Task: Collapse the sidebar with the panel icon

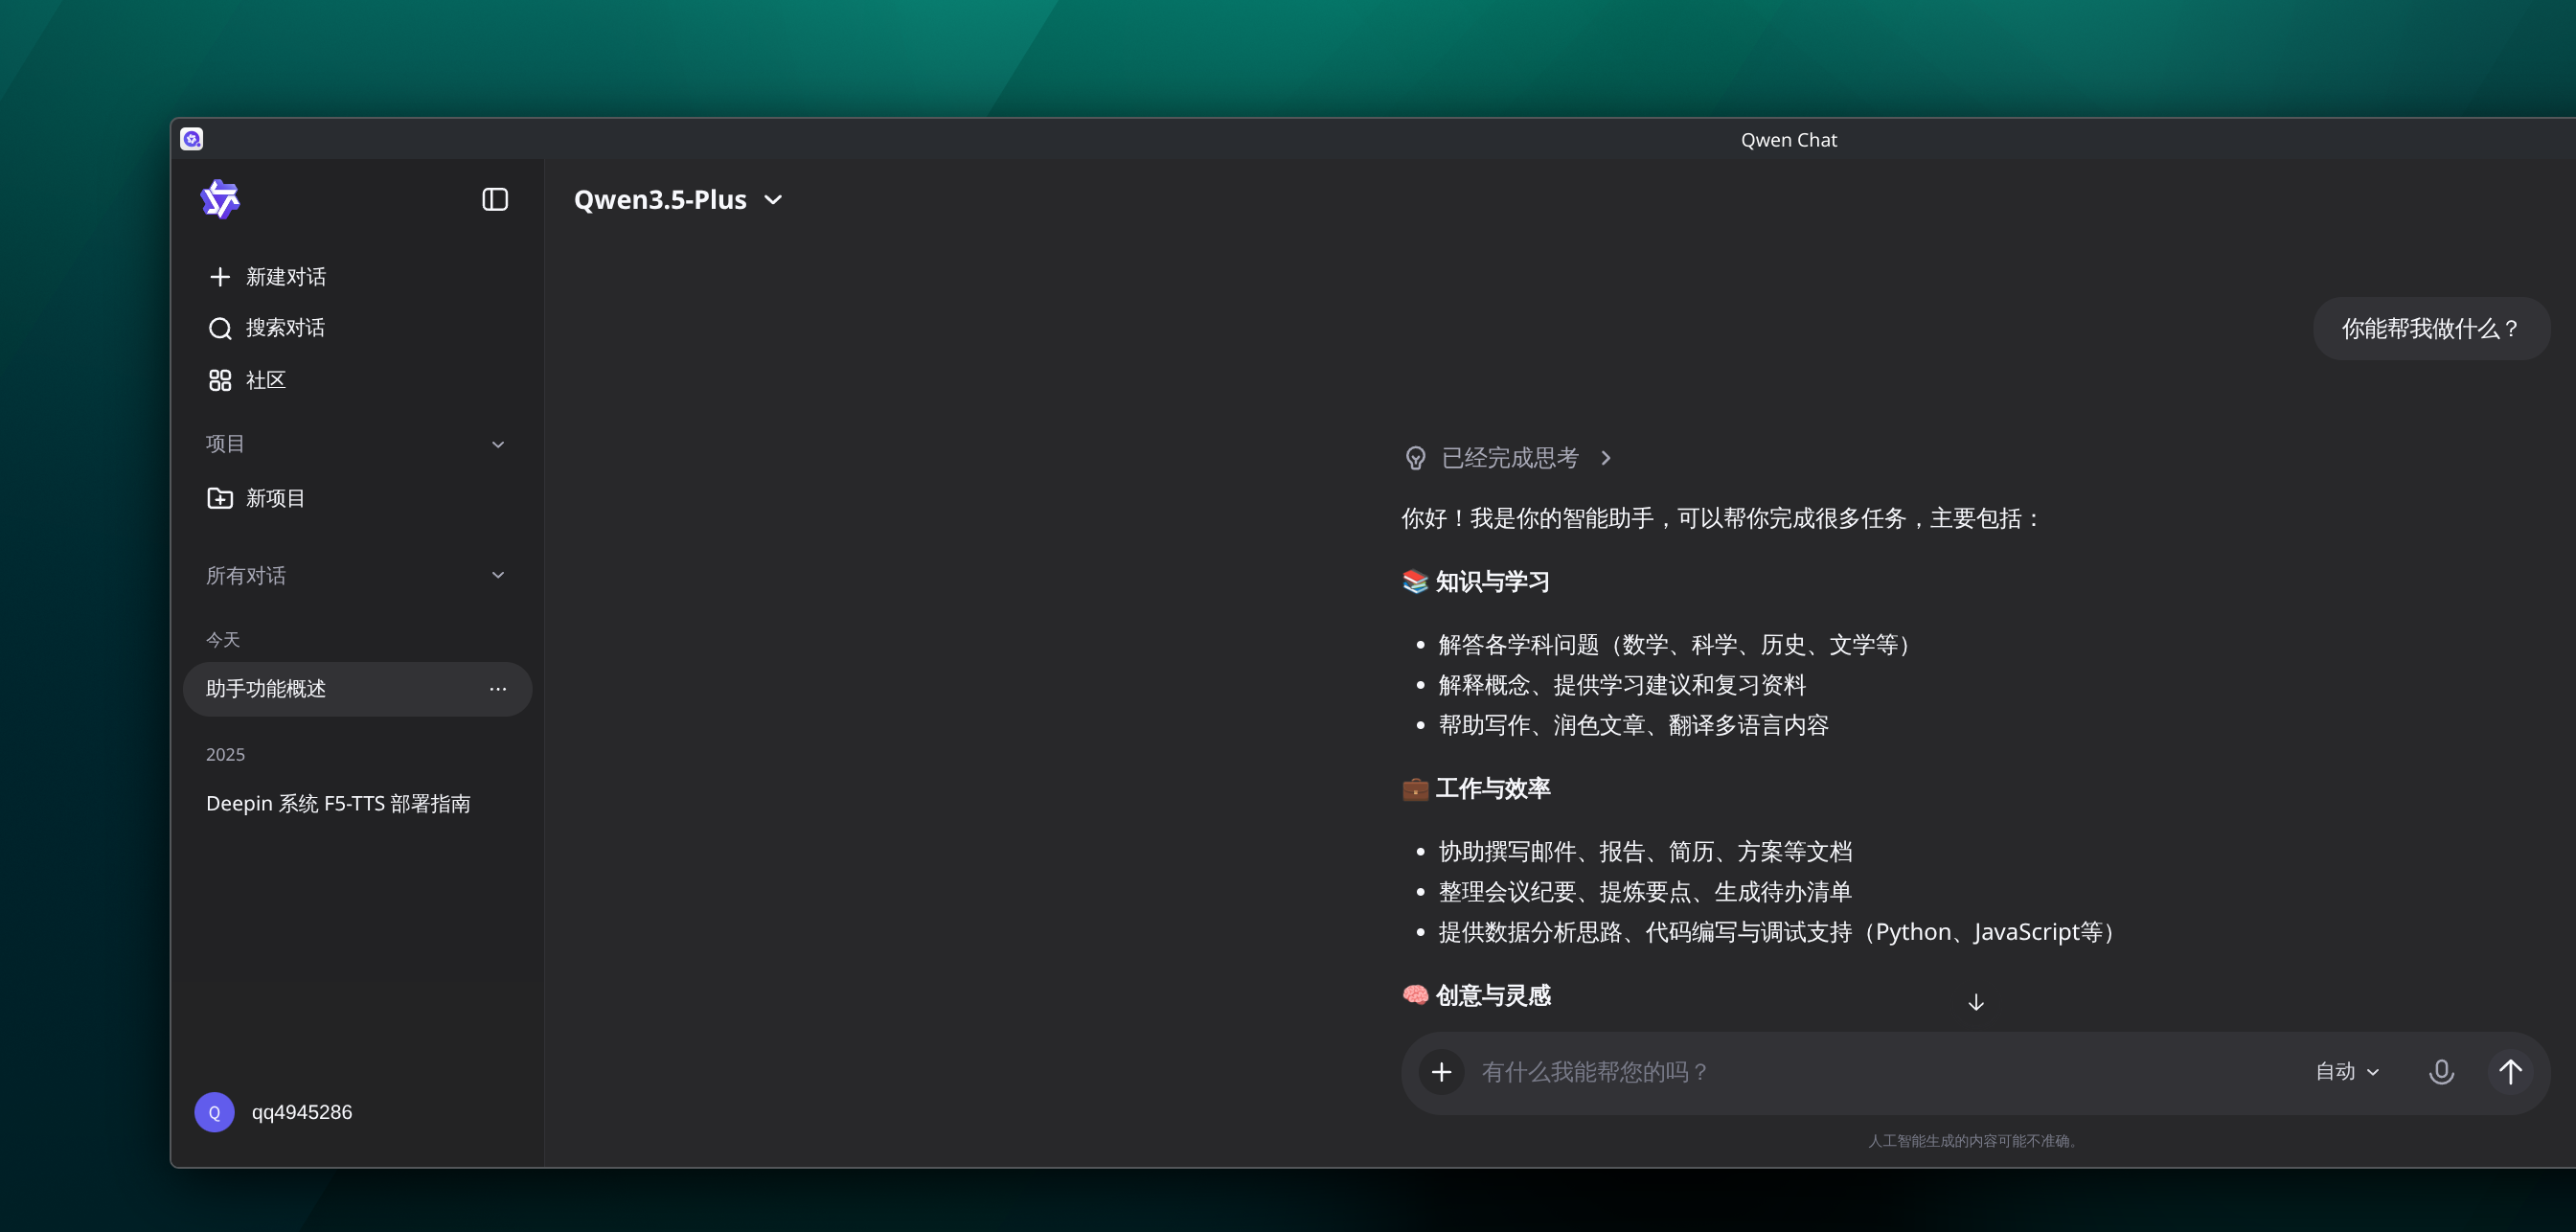Action: [x=495, y=200]
